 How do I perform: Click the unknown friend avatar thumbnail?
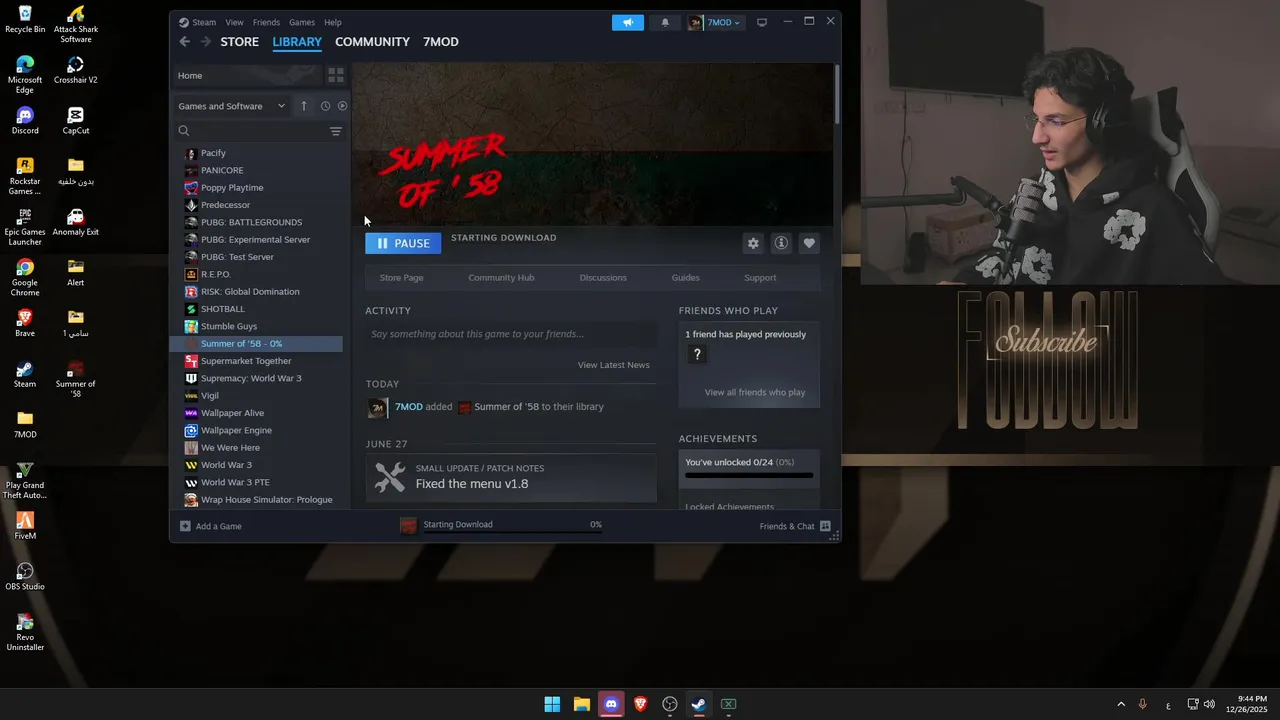point(697,354)
